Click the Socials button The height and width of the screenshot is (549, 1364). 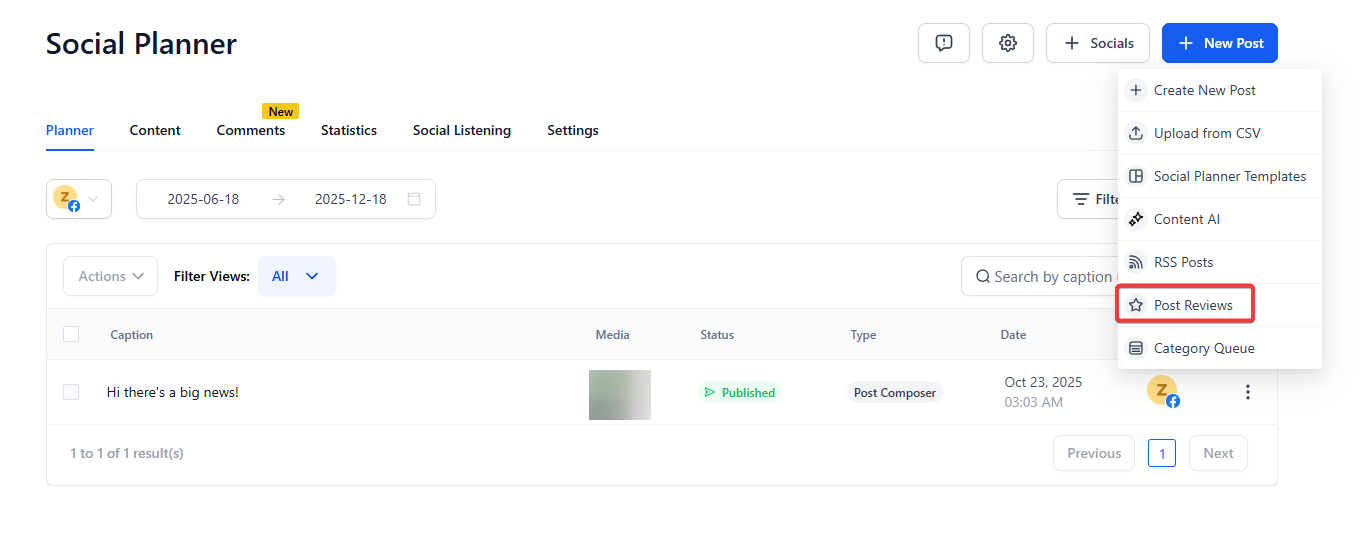[x=1097, y=43]
